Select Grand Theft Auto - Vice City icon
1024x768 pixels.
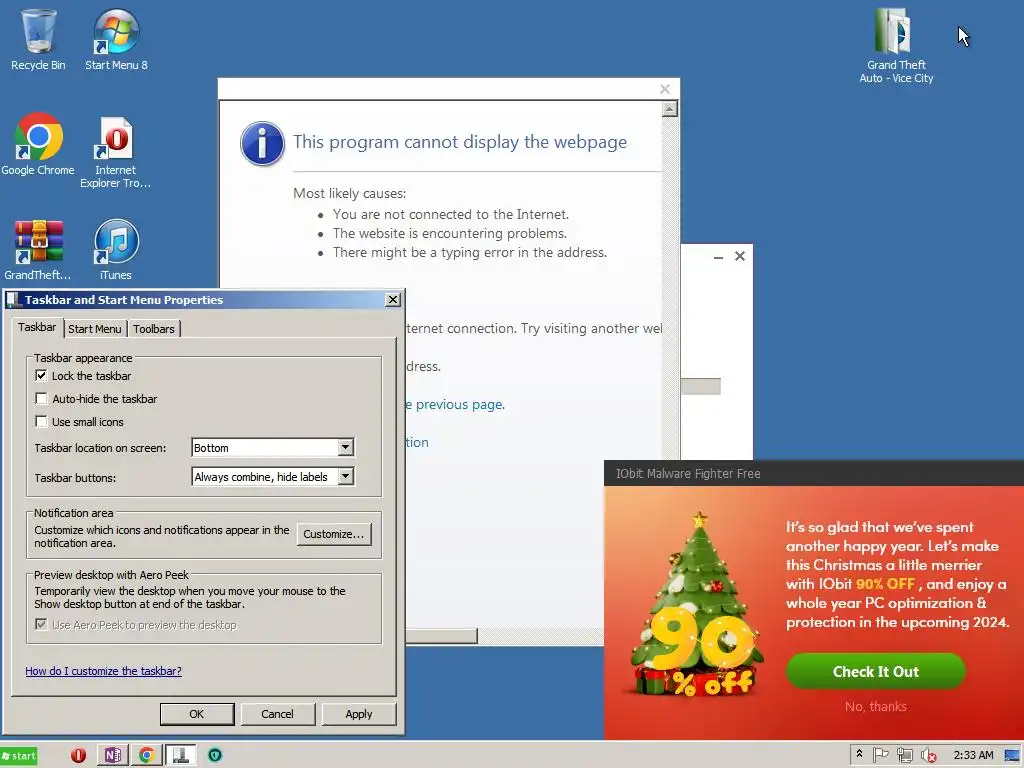point(896,46)
